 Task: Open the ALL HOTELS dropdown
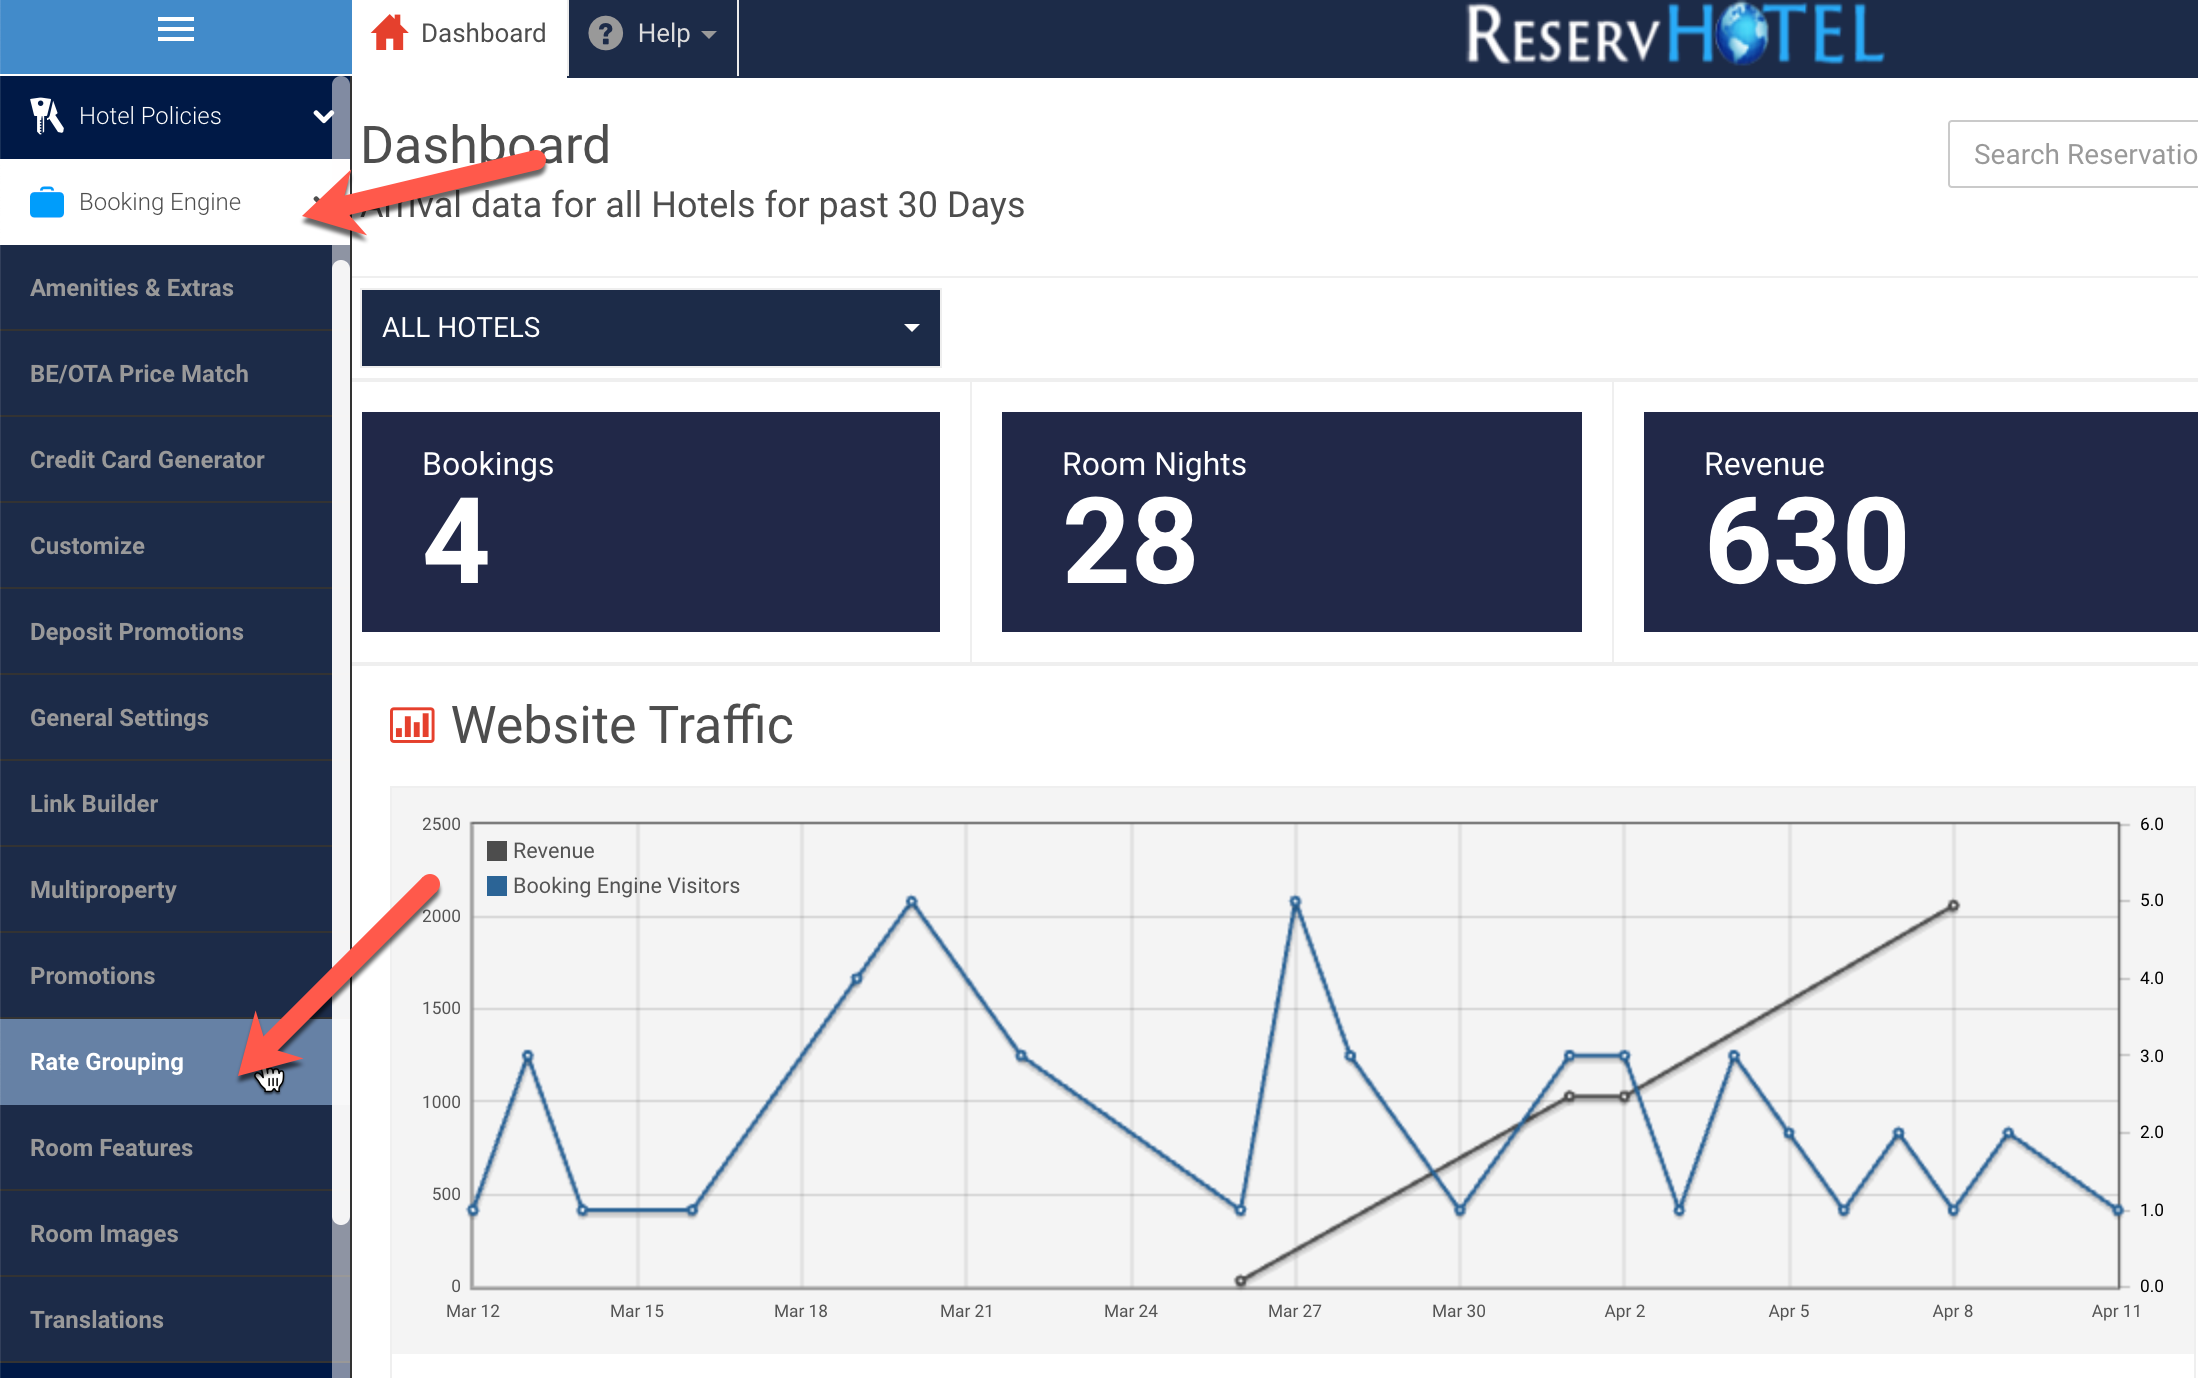[x=650, y=328]
